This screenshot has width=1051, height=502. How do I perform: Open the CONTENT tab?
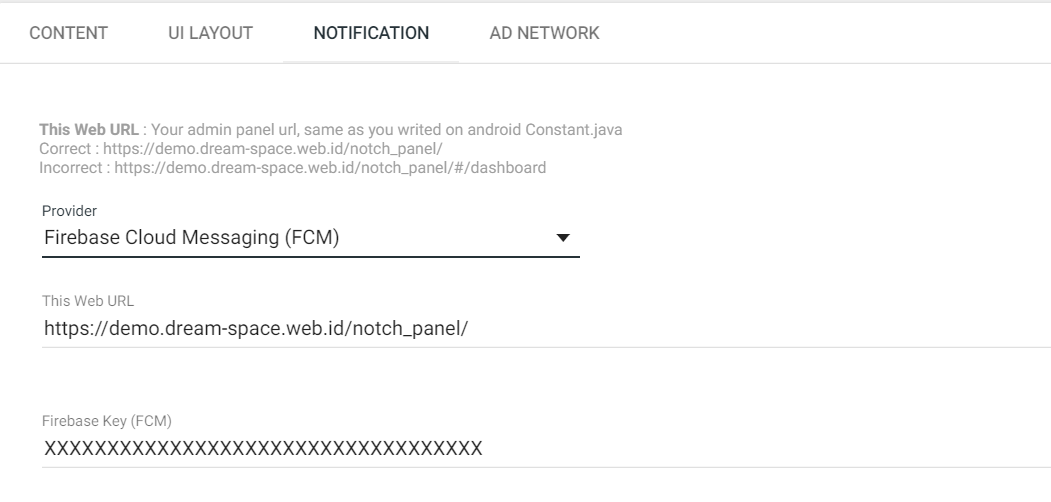tap(68, 33)
